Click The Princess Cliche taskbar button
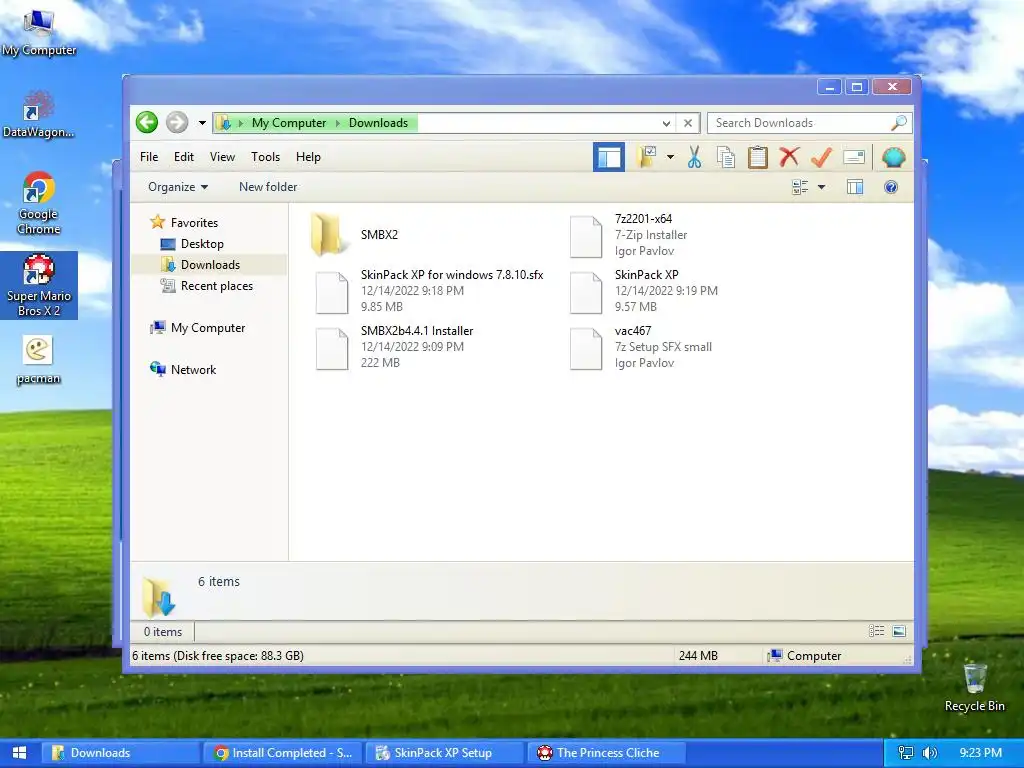Image resolution: width=1024 pixels, height=768 pixels. [607, 753]
